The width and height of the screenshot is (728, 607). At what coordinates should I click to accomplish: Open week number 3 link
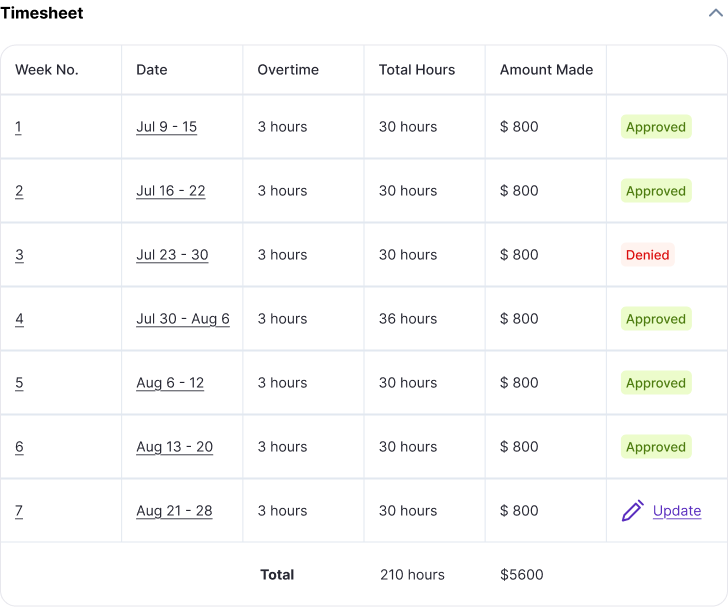click(x=19, y=255)
